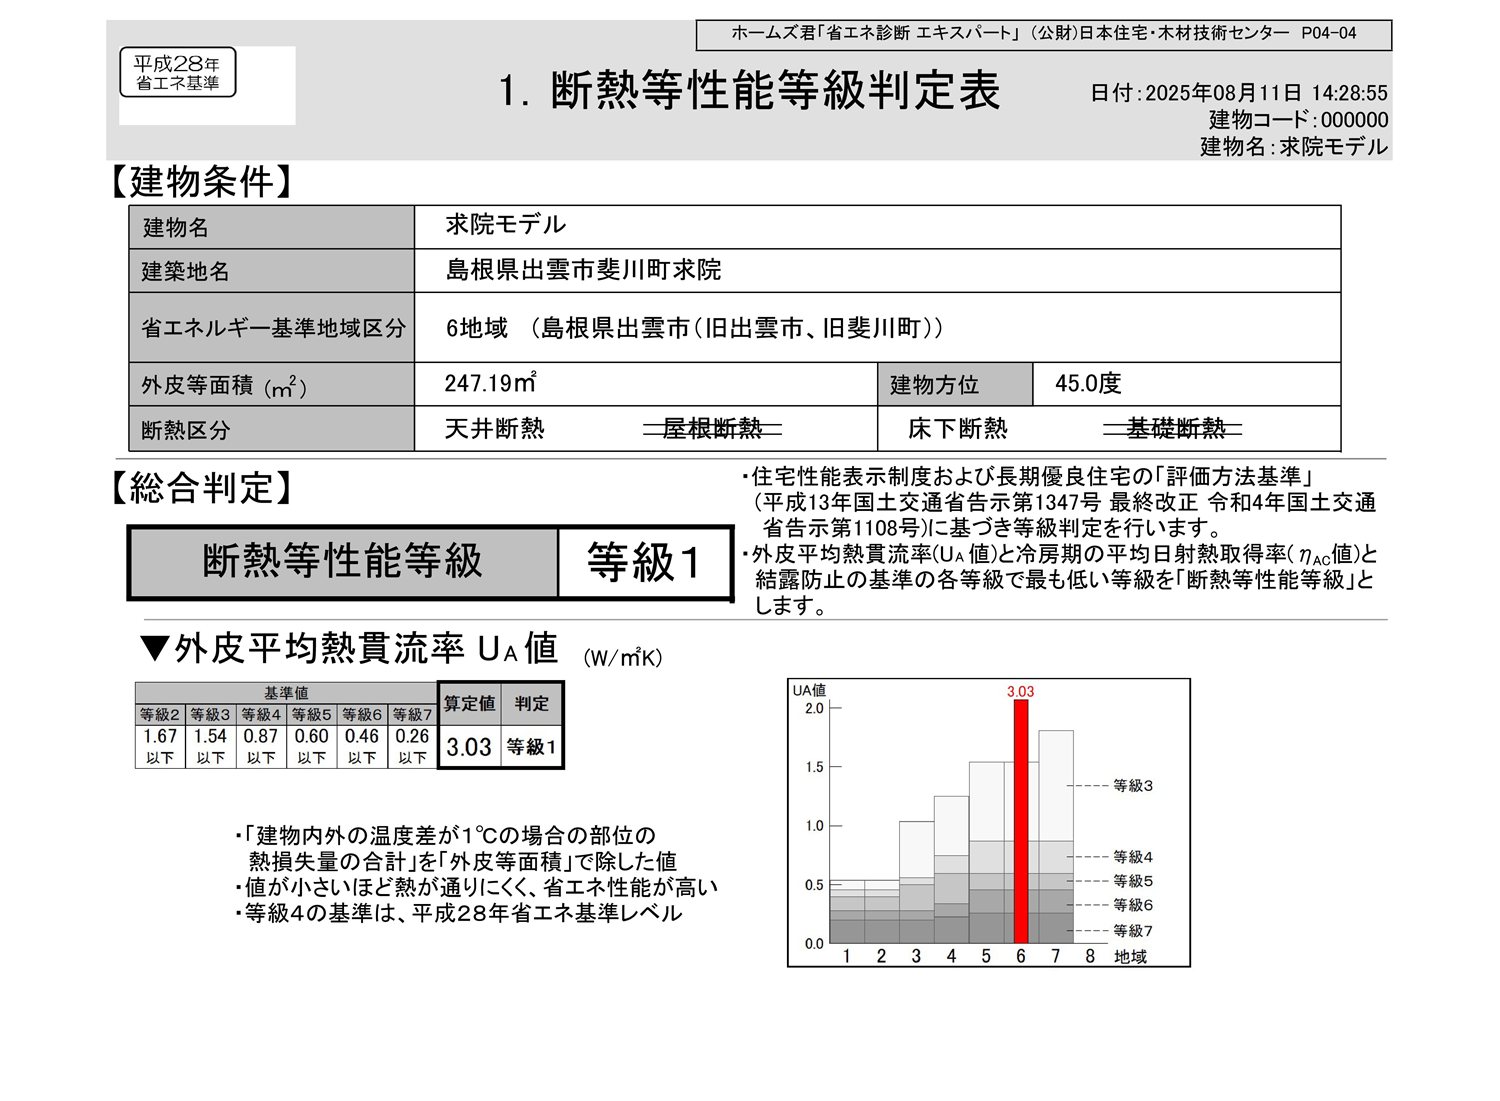This screenshot has height=1101, width=1500.
Task: Click the 6地域 region value cell
Action: 877,328
